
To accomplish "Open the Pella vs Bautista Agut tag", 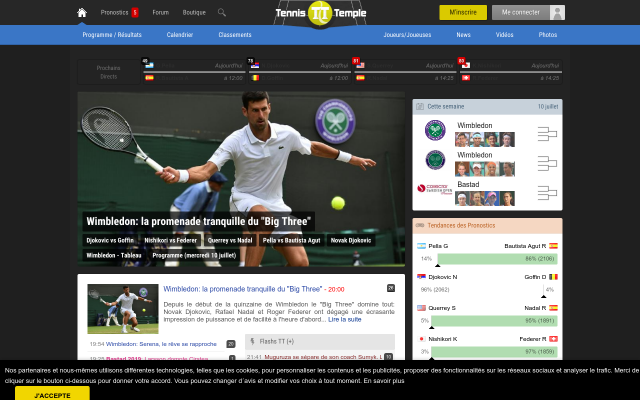I will [x=291, y=240].
